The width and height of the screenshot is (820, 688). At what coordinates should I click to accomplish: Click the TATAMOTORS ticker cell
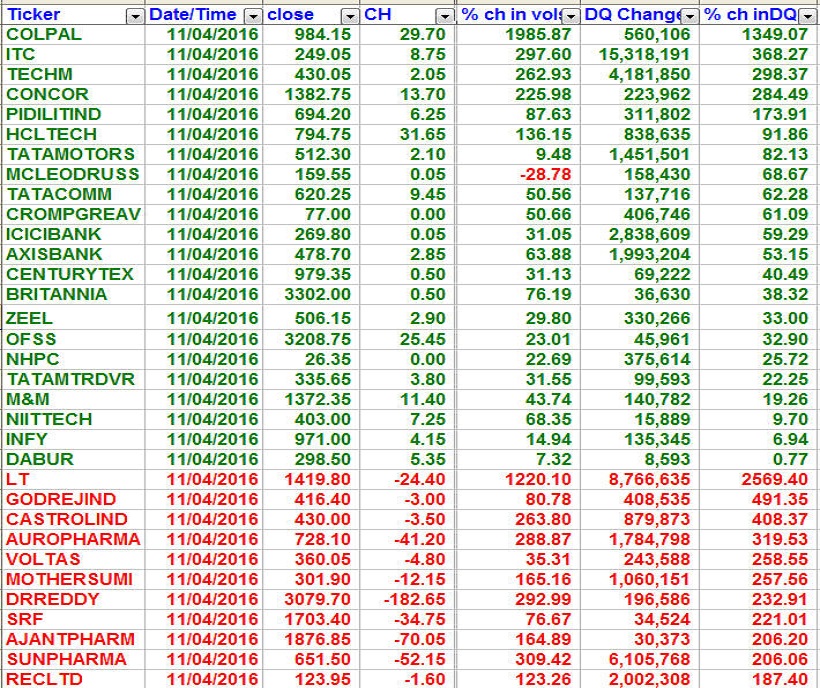click(70, 154)
